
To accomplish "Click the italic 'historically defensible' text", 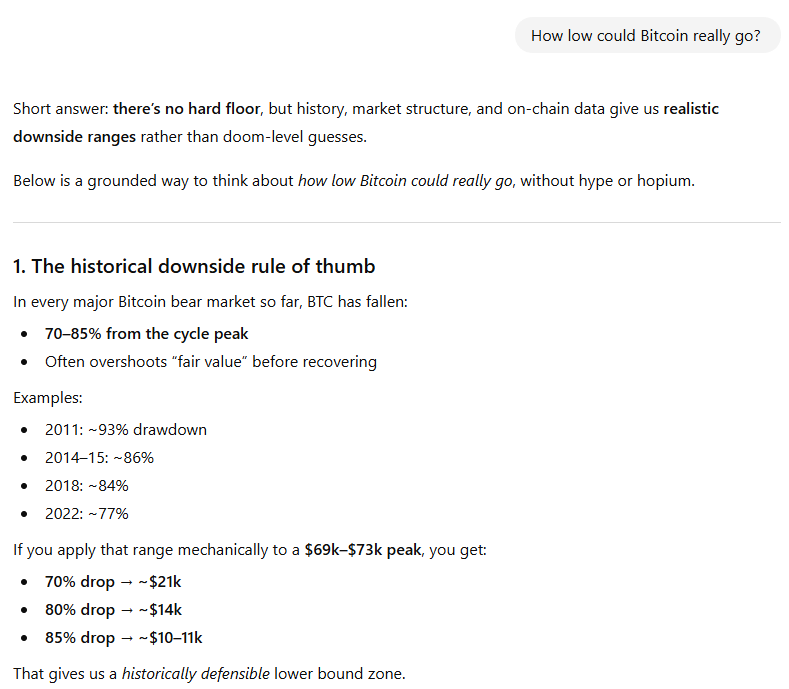I will click(196, 674).
